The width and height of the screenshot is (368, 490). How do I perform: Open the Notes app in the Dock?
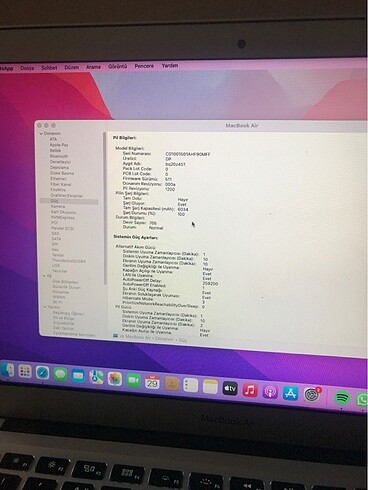pos(210,387)
